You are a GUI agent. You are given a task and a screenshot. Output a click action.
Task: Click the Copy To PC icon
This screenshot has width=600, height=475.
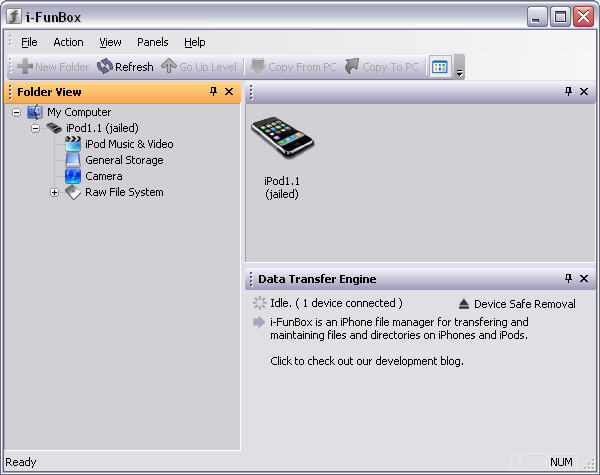(351, 67)
